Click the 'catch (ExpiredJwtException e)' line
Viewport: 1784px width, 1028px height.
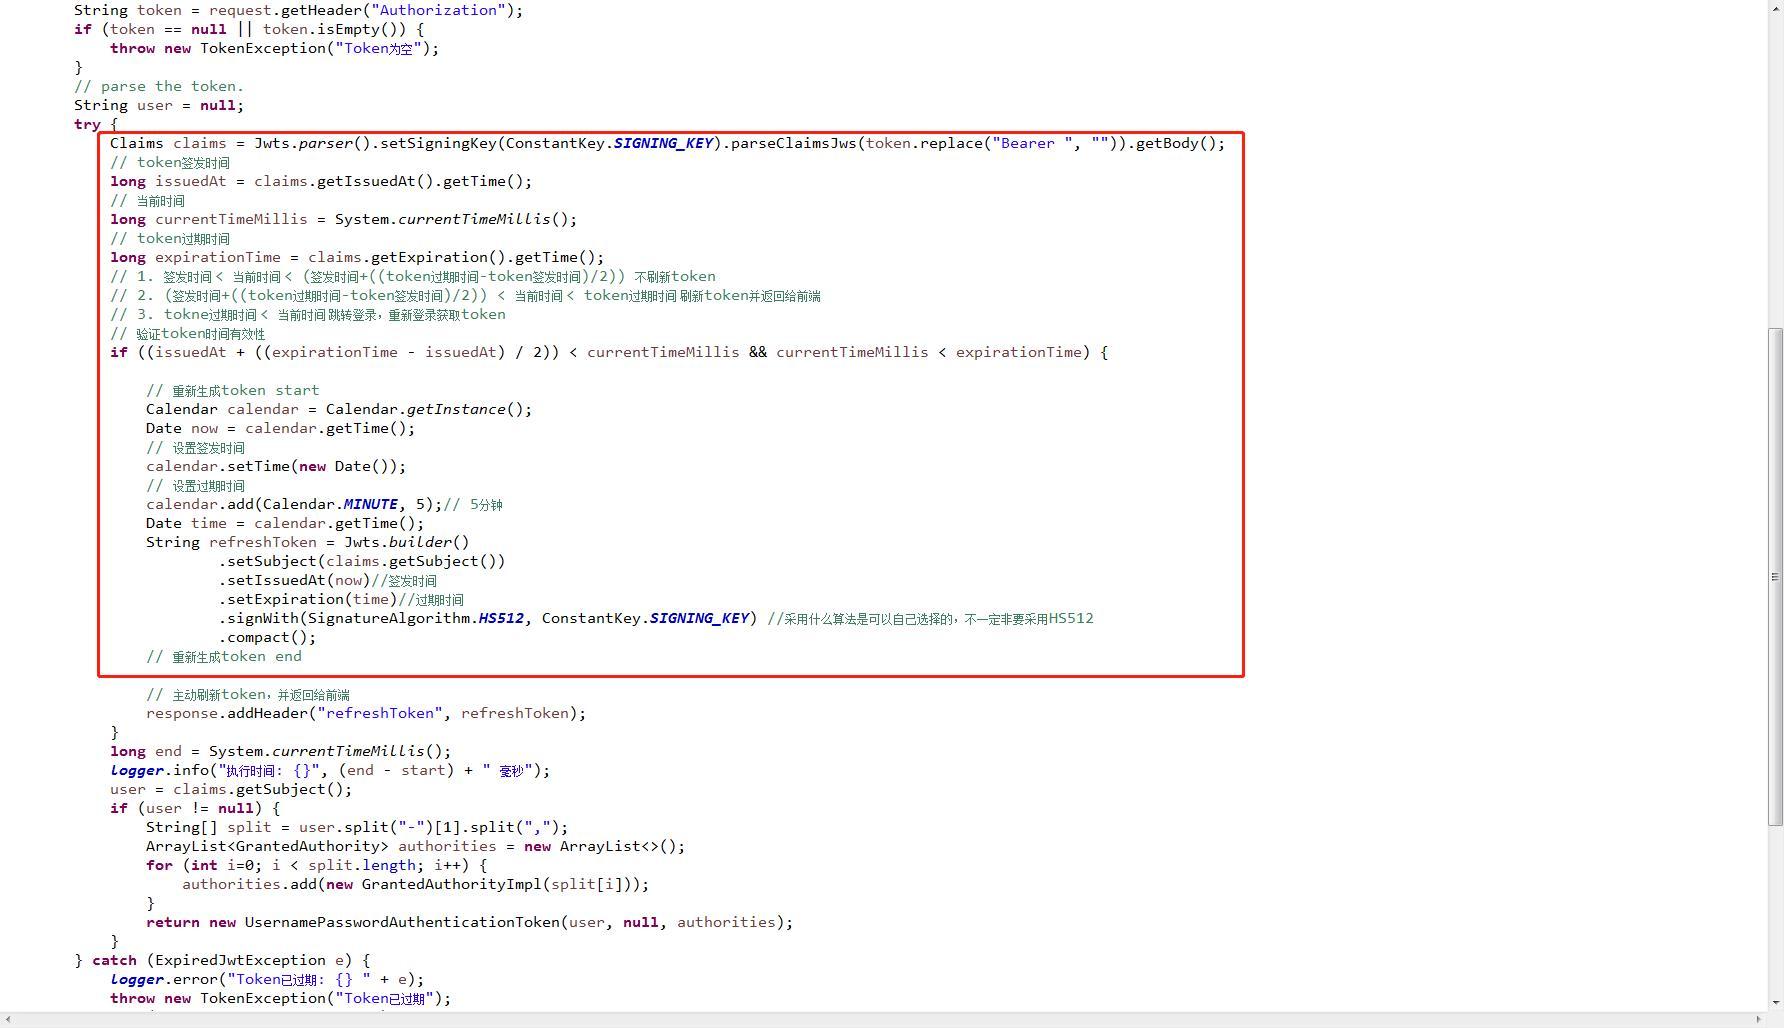[222, 960]
